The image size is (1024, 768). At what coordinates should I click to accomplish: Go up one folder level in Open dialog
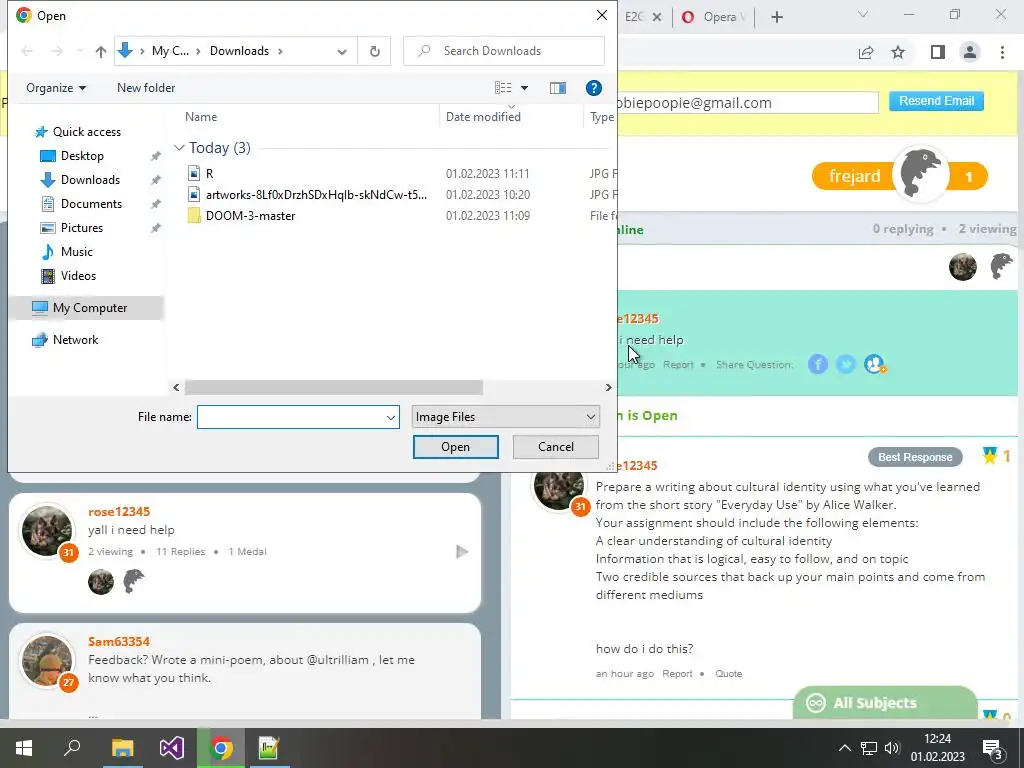[x=101, y=52]
